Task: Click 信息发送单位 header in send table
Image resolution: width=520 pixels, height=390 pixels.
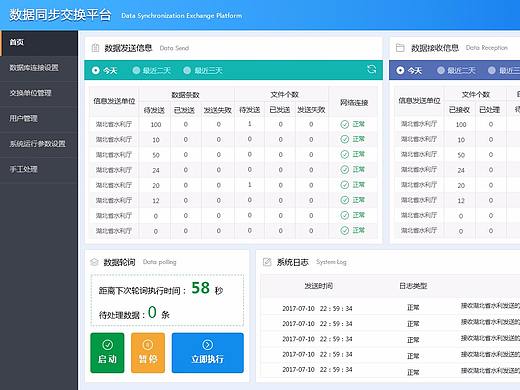Action: (x=114, y=101)
